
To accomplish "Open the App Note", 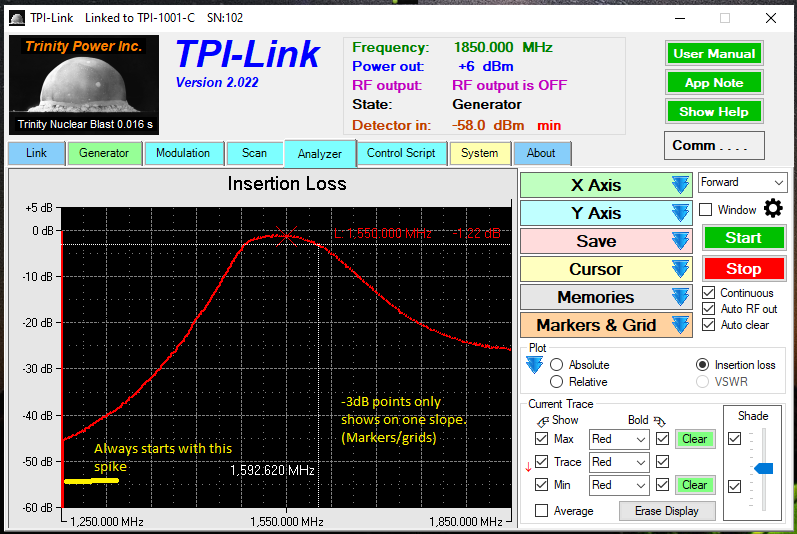I will coord(714,83).
